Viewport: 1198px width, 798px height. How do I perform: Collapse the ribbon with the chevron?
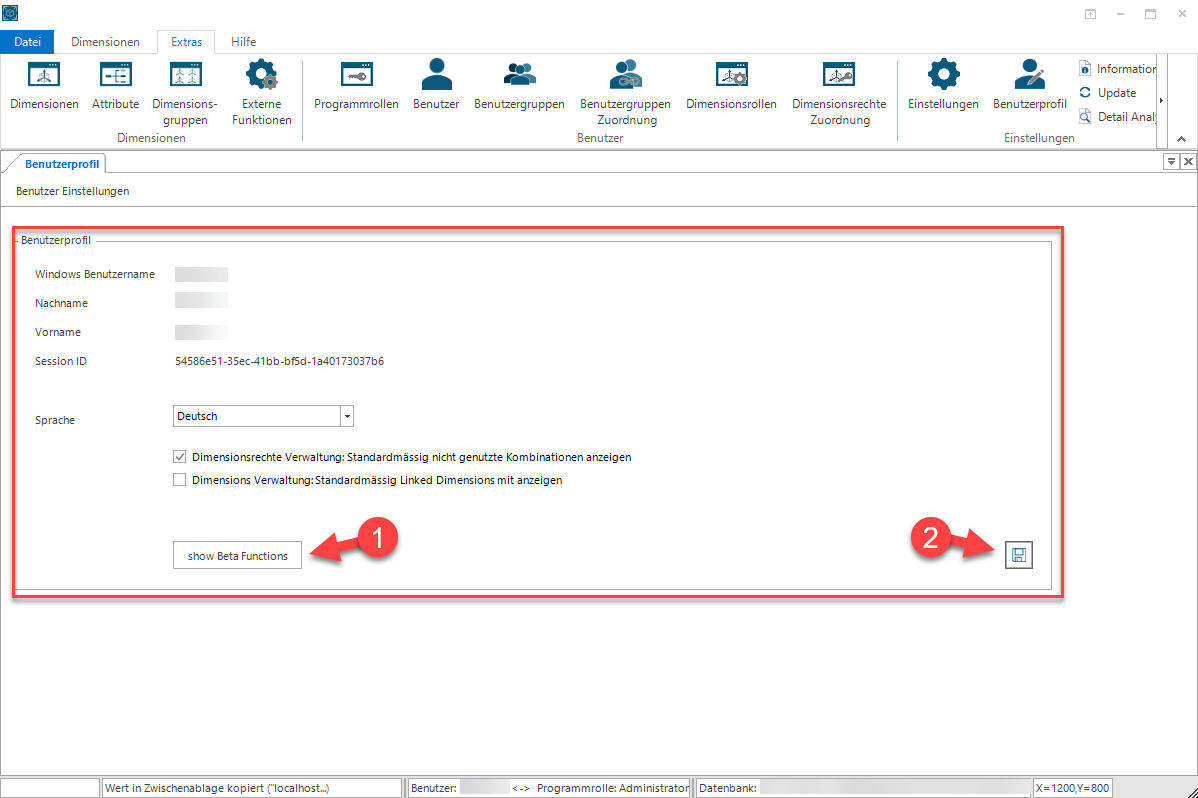coord(1181,138)
